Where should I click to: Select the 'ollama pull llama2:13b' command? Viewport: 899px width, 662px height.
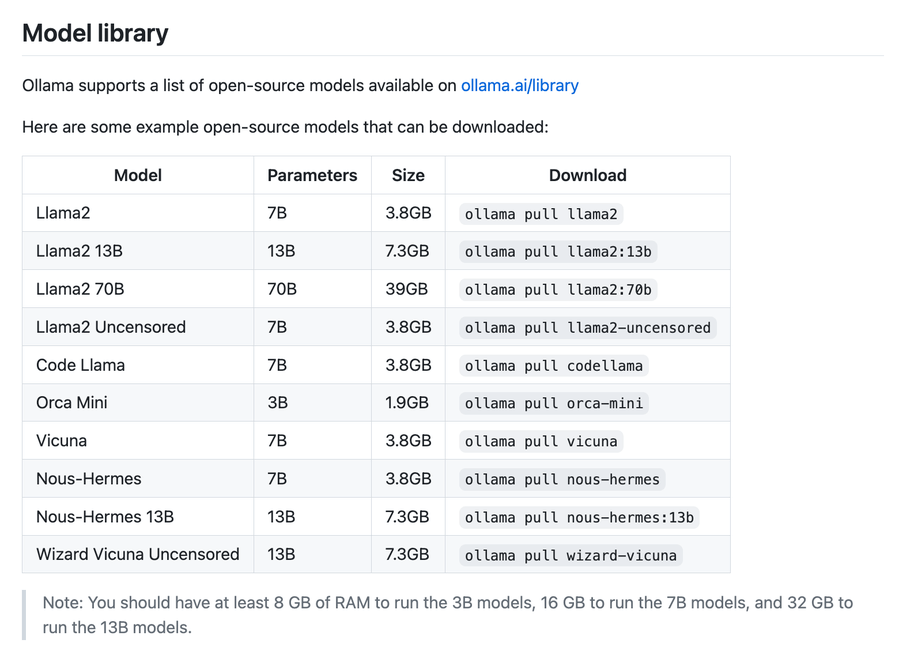click(x=558, y=252)
